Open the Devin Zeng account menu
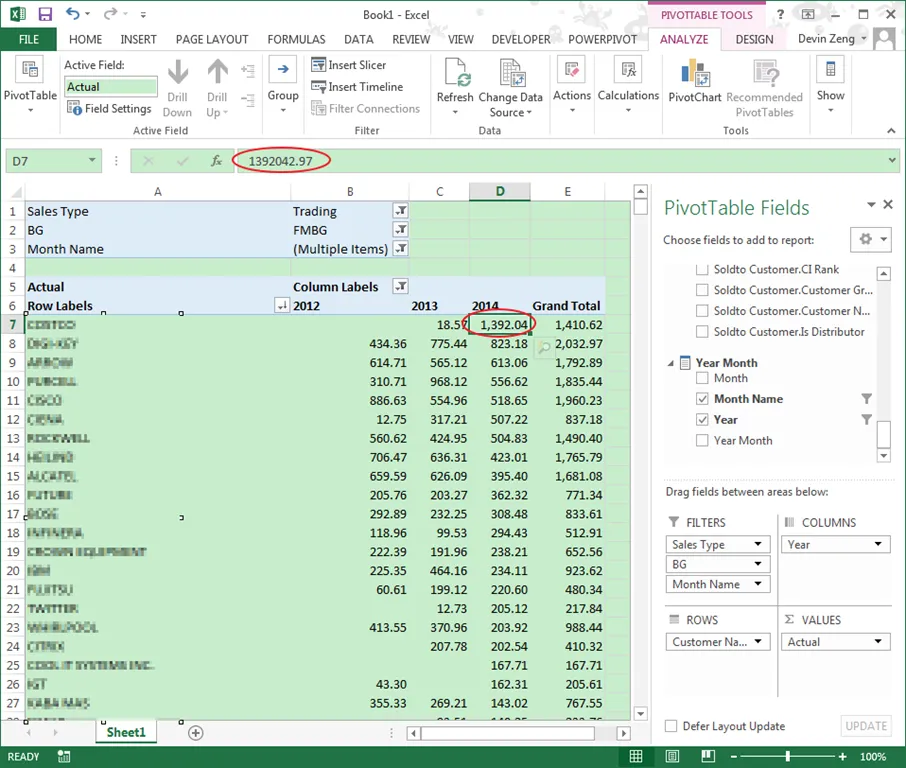The image size is (906, 768). tap(832, 39)
